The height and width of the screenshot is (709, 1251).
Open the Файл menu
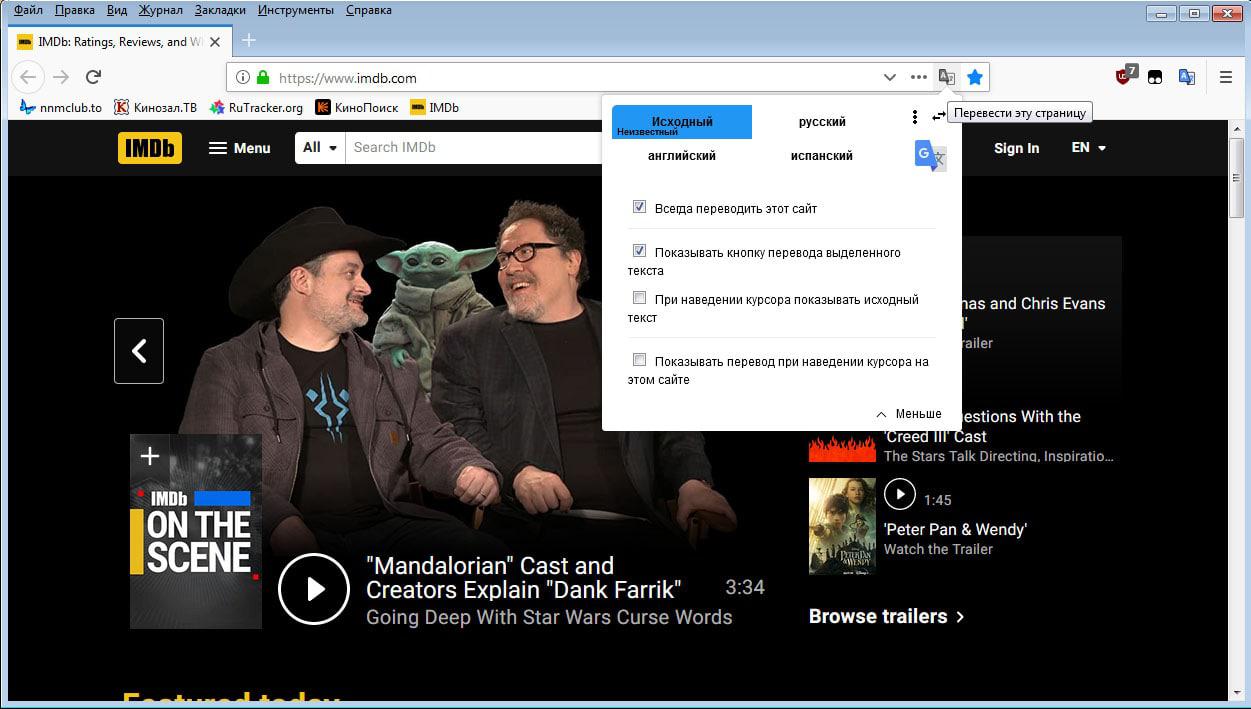28,10
